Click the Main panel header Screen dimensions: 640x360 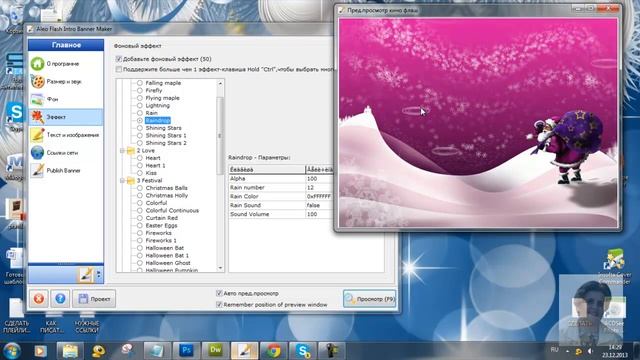(66, 45)
